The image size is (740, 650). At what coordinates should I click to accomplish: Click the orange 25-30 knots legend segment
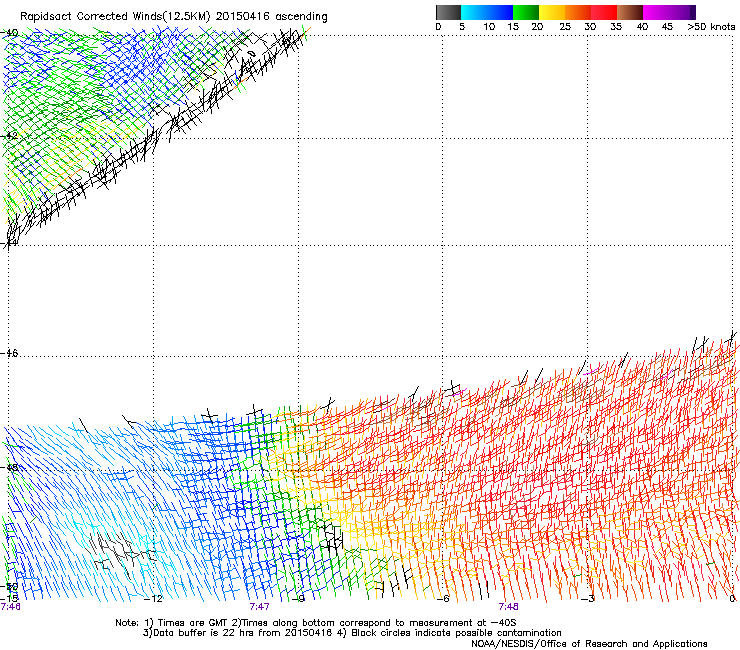(x=578, y=12)
